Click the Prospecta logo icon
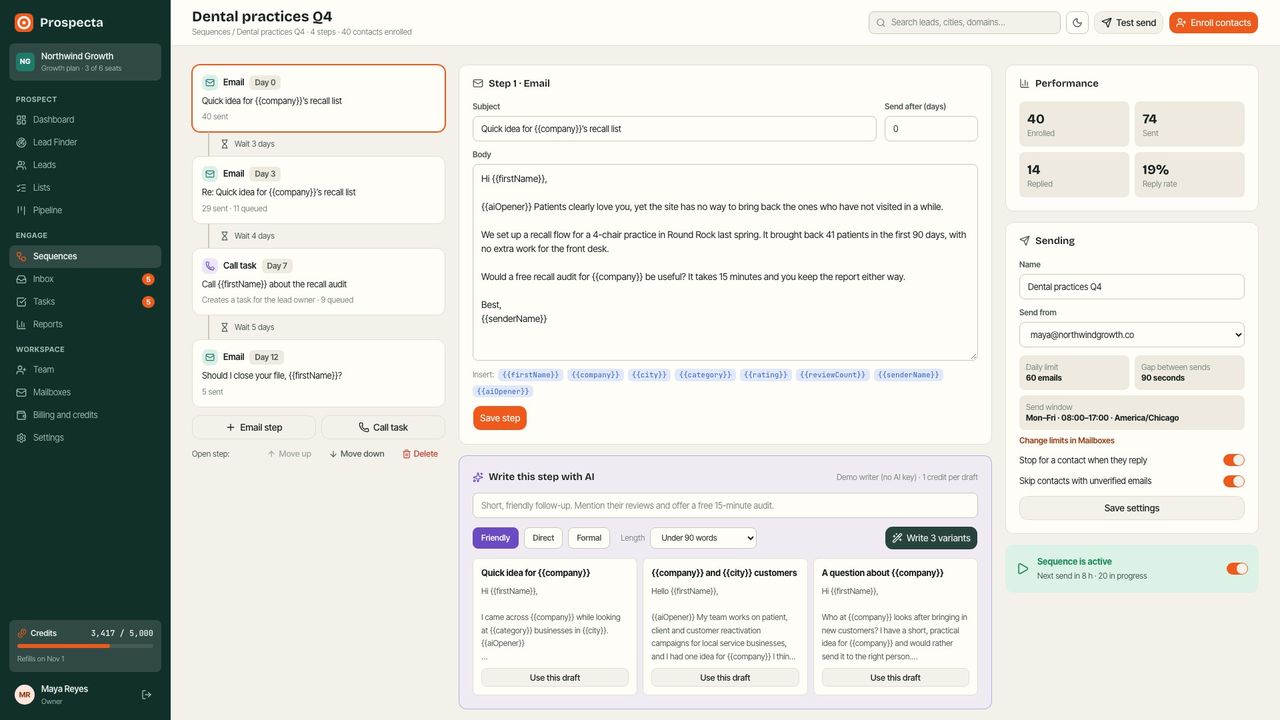This screenshot has width=1280, height=720. coord(24,22)
